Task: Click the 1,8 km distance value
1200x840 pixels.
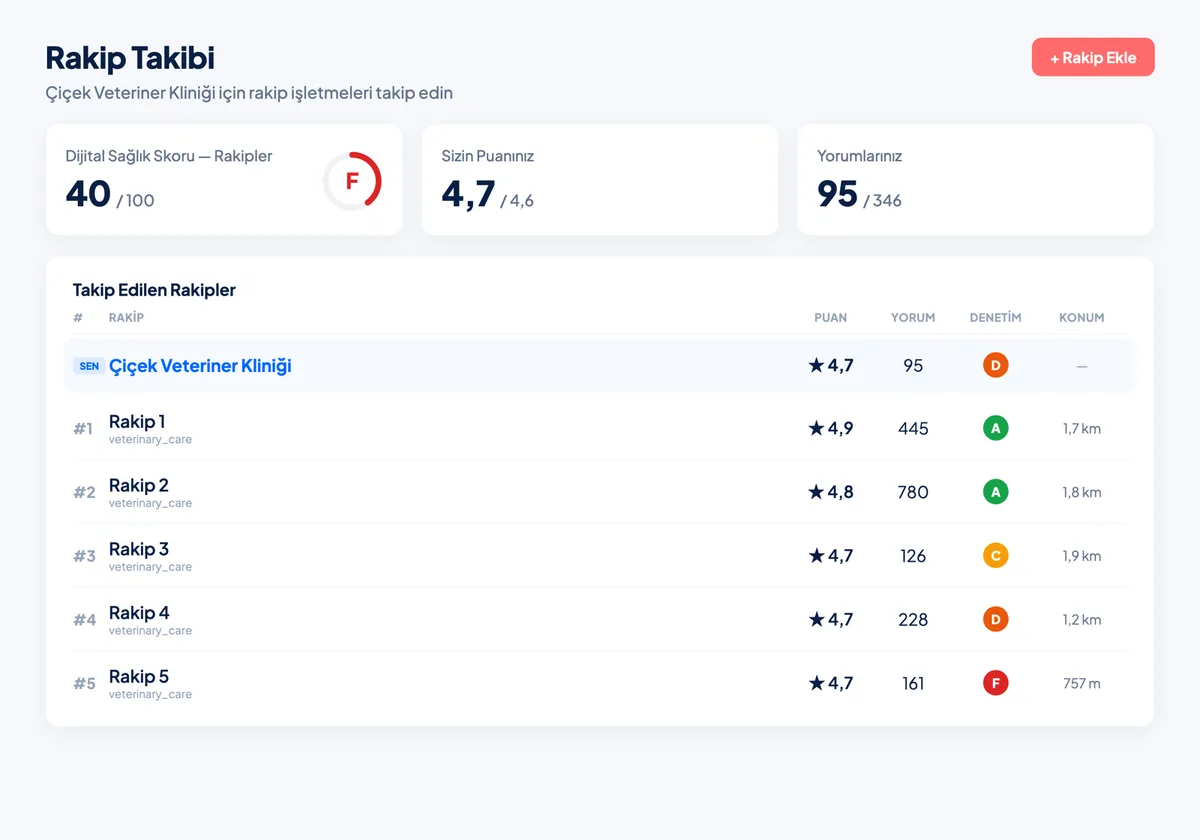Action: (1082, 492)
